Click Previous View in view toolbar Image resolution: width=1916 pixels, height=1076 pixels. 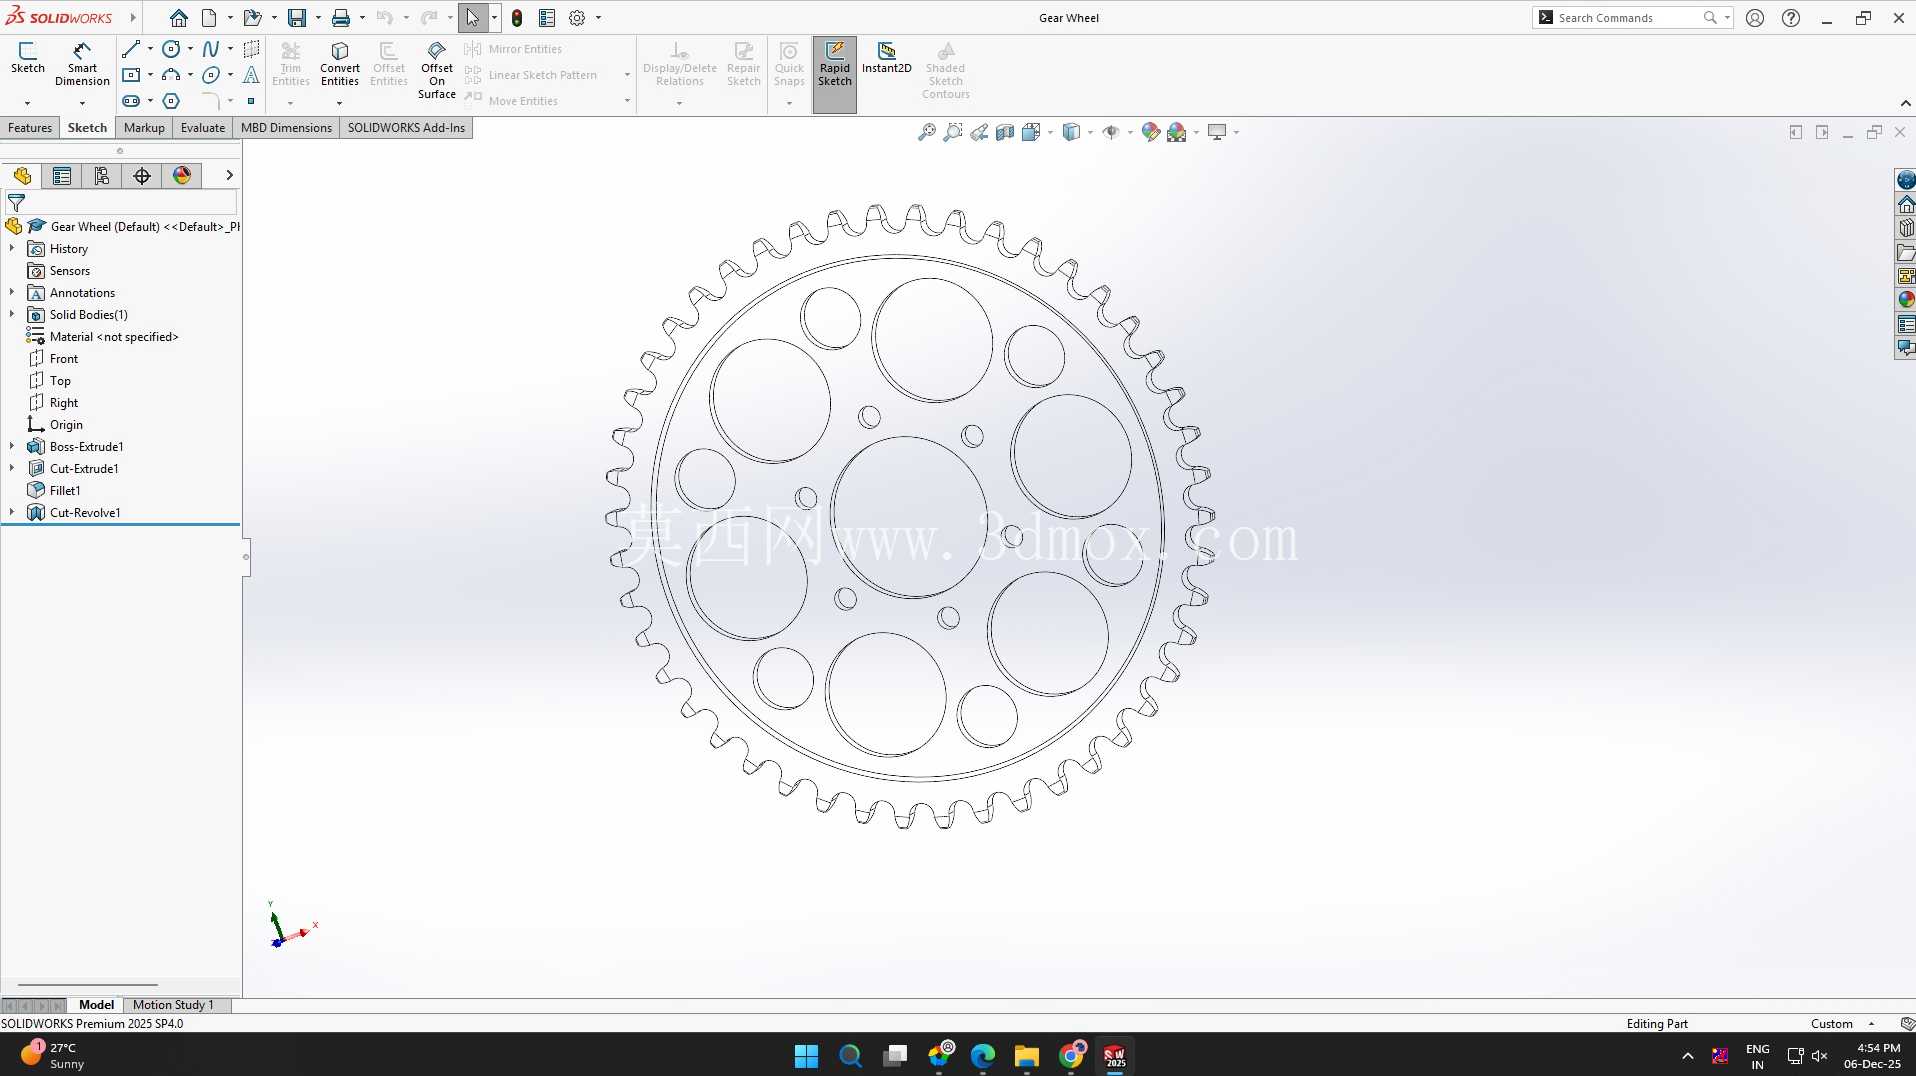(979, 132)
